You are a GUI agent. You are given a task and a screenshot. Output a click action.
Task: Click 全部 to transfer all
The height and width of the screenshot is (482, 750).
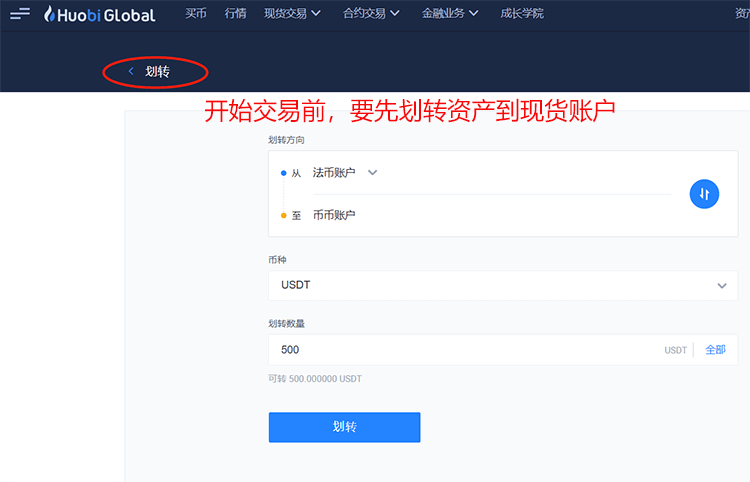coord(716,350)
